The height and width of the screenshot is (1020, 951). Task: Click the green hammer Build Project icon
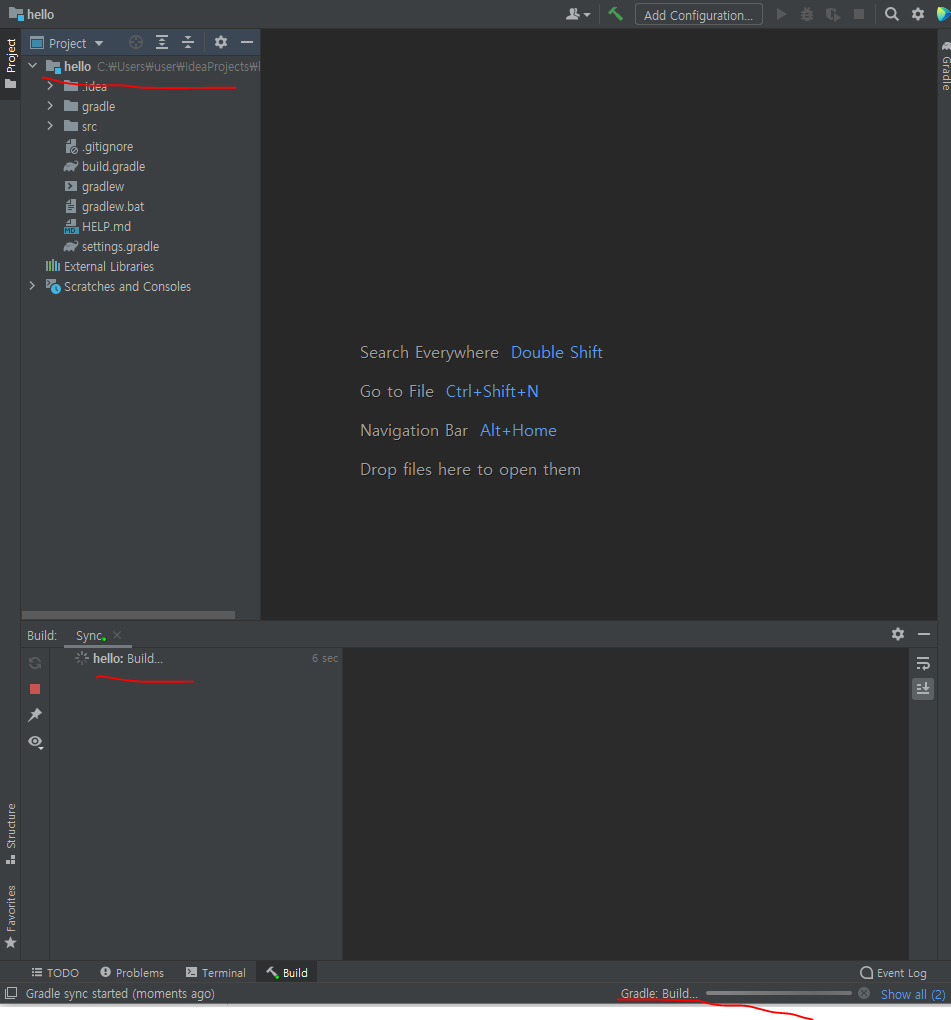coord(615,14)
